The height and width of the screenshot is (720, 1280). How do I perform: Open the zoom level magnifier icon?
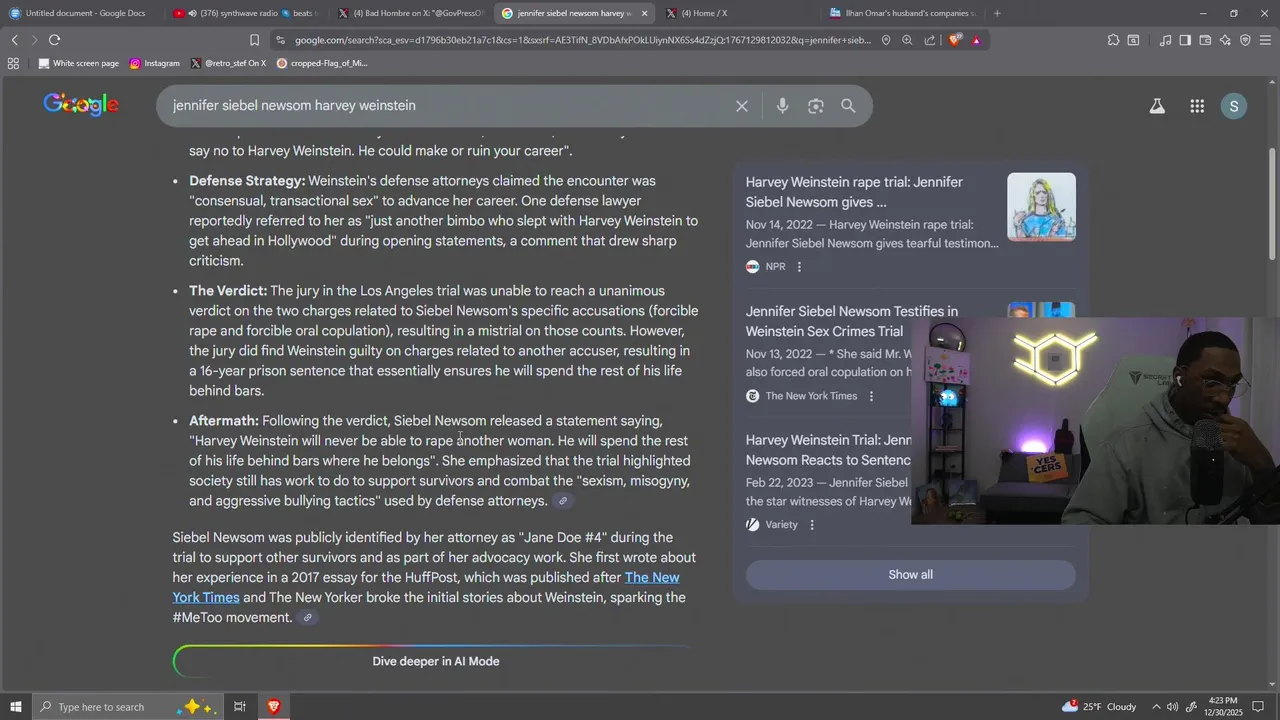[x=907, y=40]
